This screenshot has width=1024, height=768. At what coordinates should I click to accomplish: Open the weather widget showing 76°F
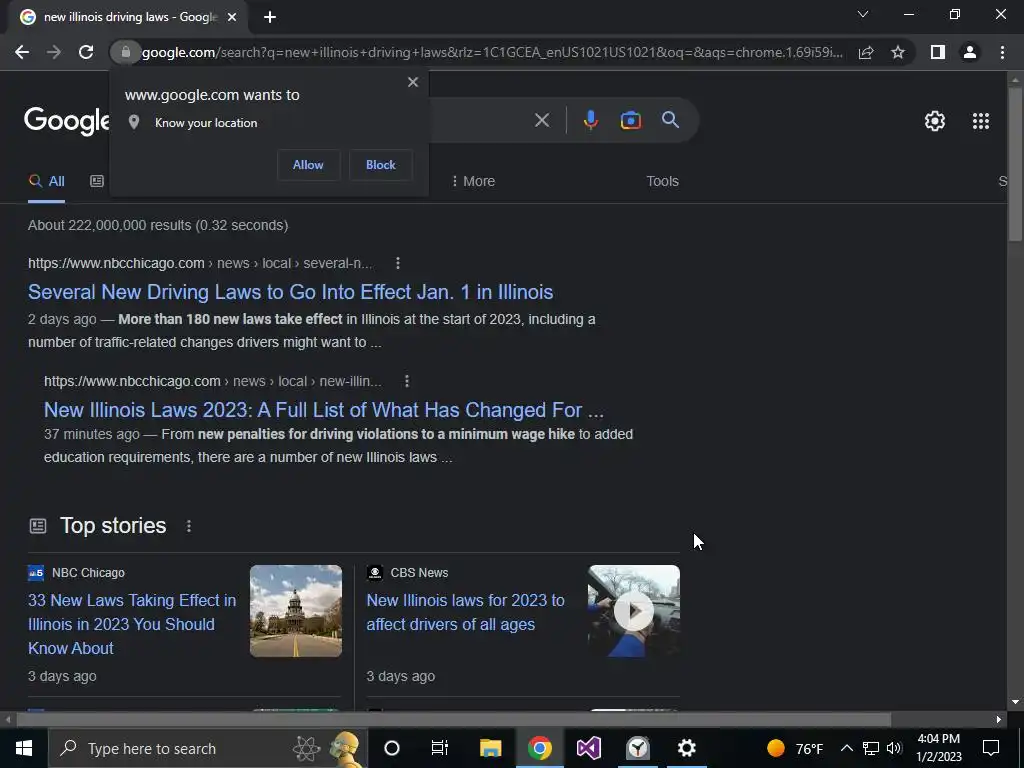[794, 748]
